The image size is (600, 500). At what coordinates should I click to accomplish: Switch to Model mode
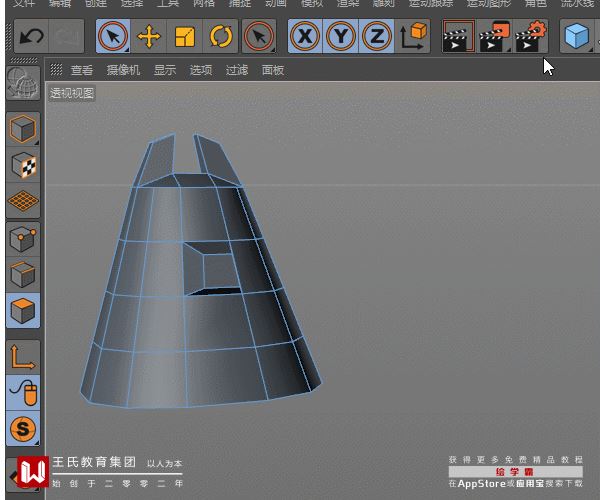[23, 129]
